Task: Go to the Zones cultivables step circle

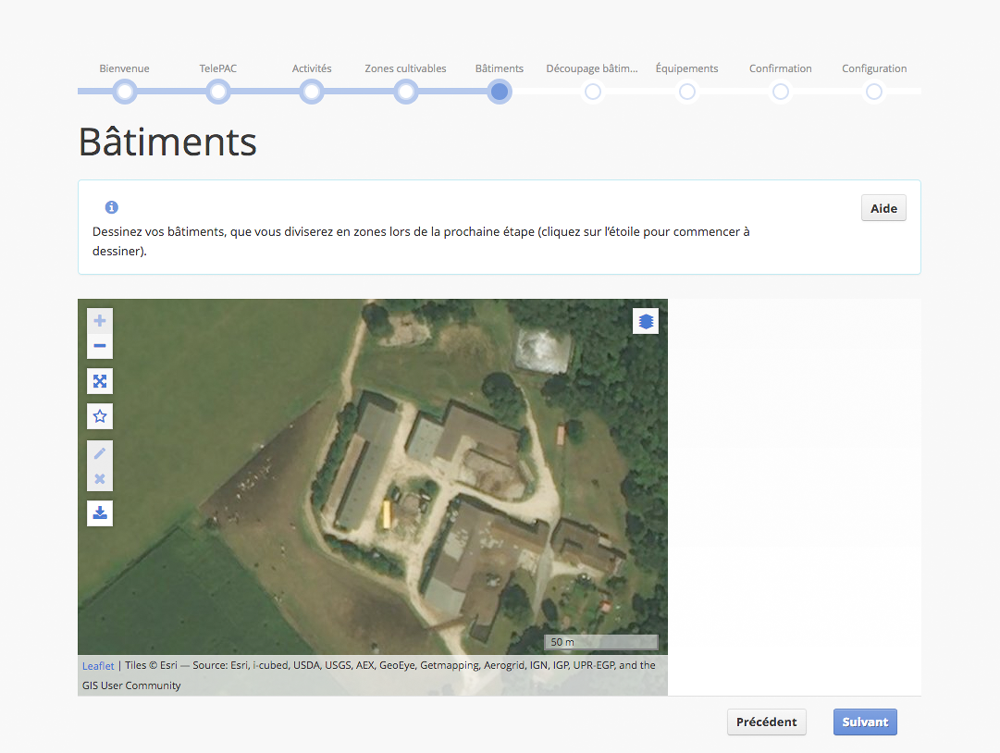Action: 406,92
